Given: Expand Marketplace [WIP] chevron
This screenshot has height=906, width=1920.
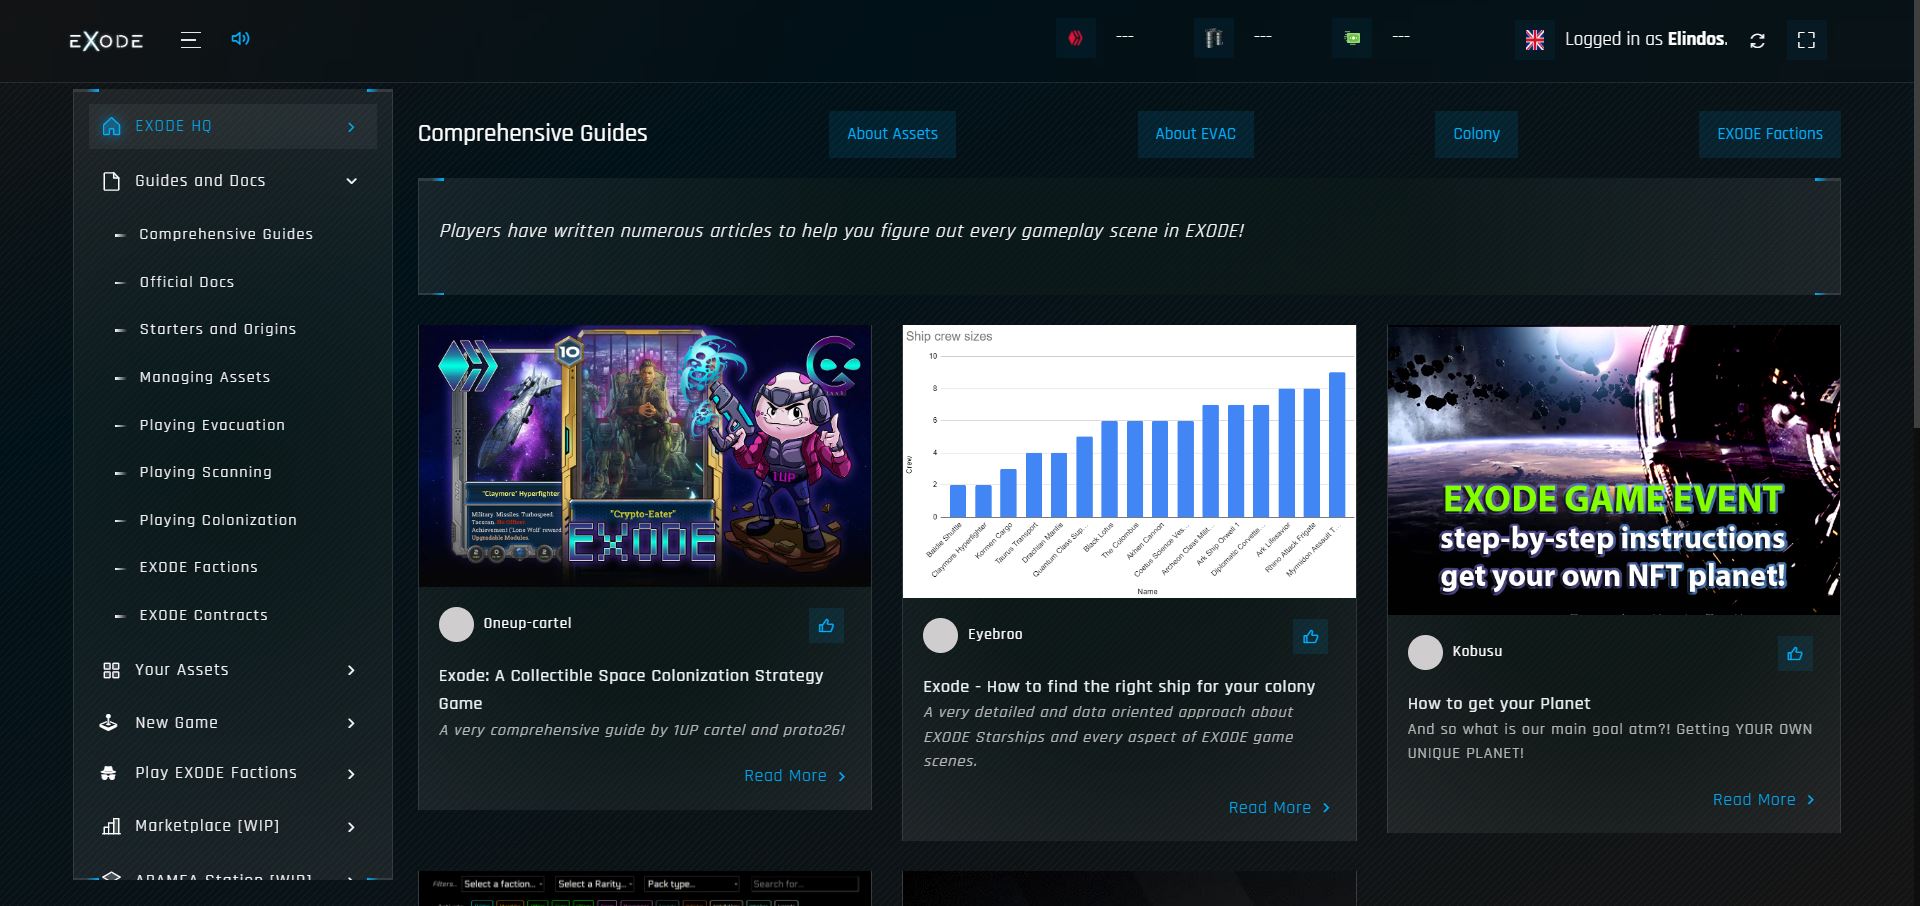Looking at the screenshot, I should (351, 827).
